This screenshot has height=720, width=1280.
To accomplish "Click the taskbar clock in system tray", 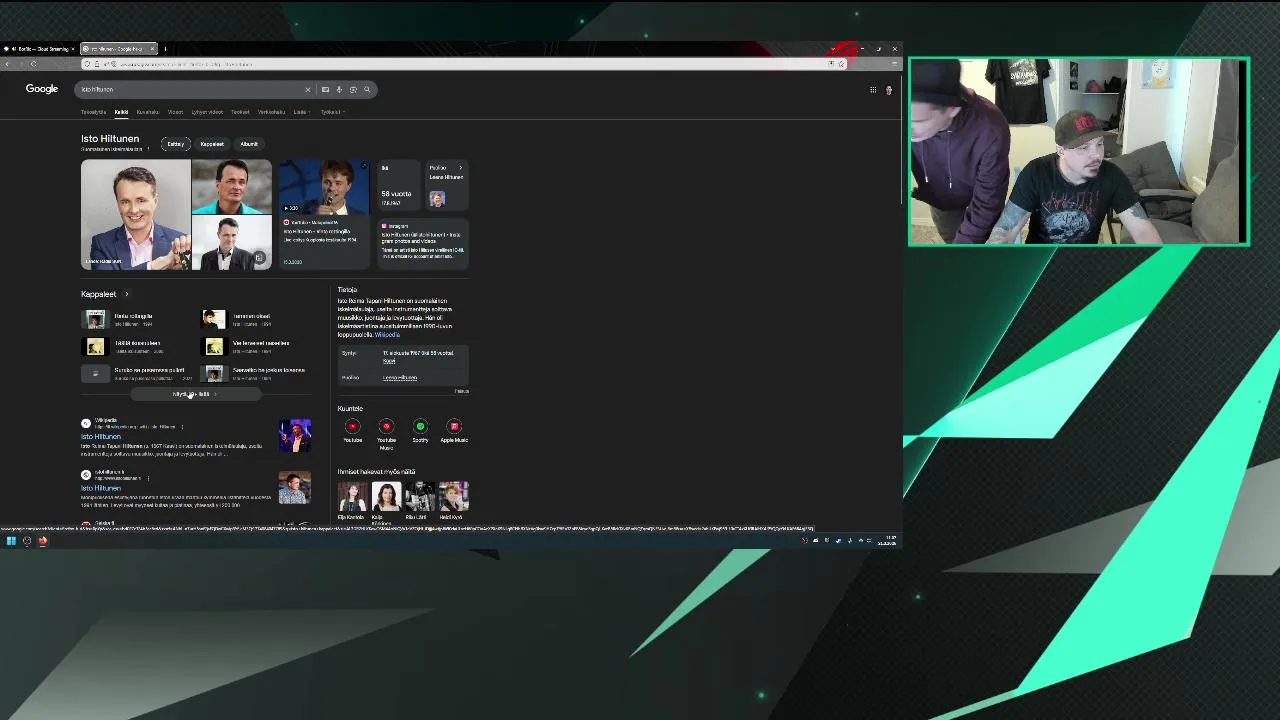I will click(887, 541).
